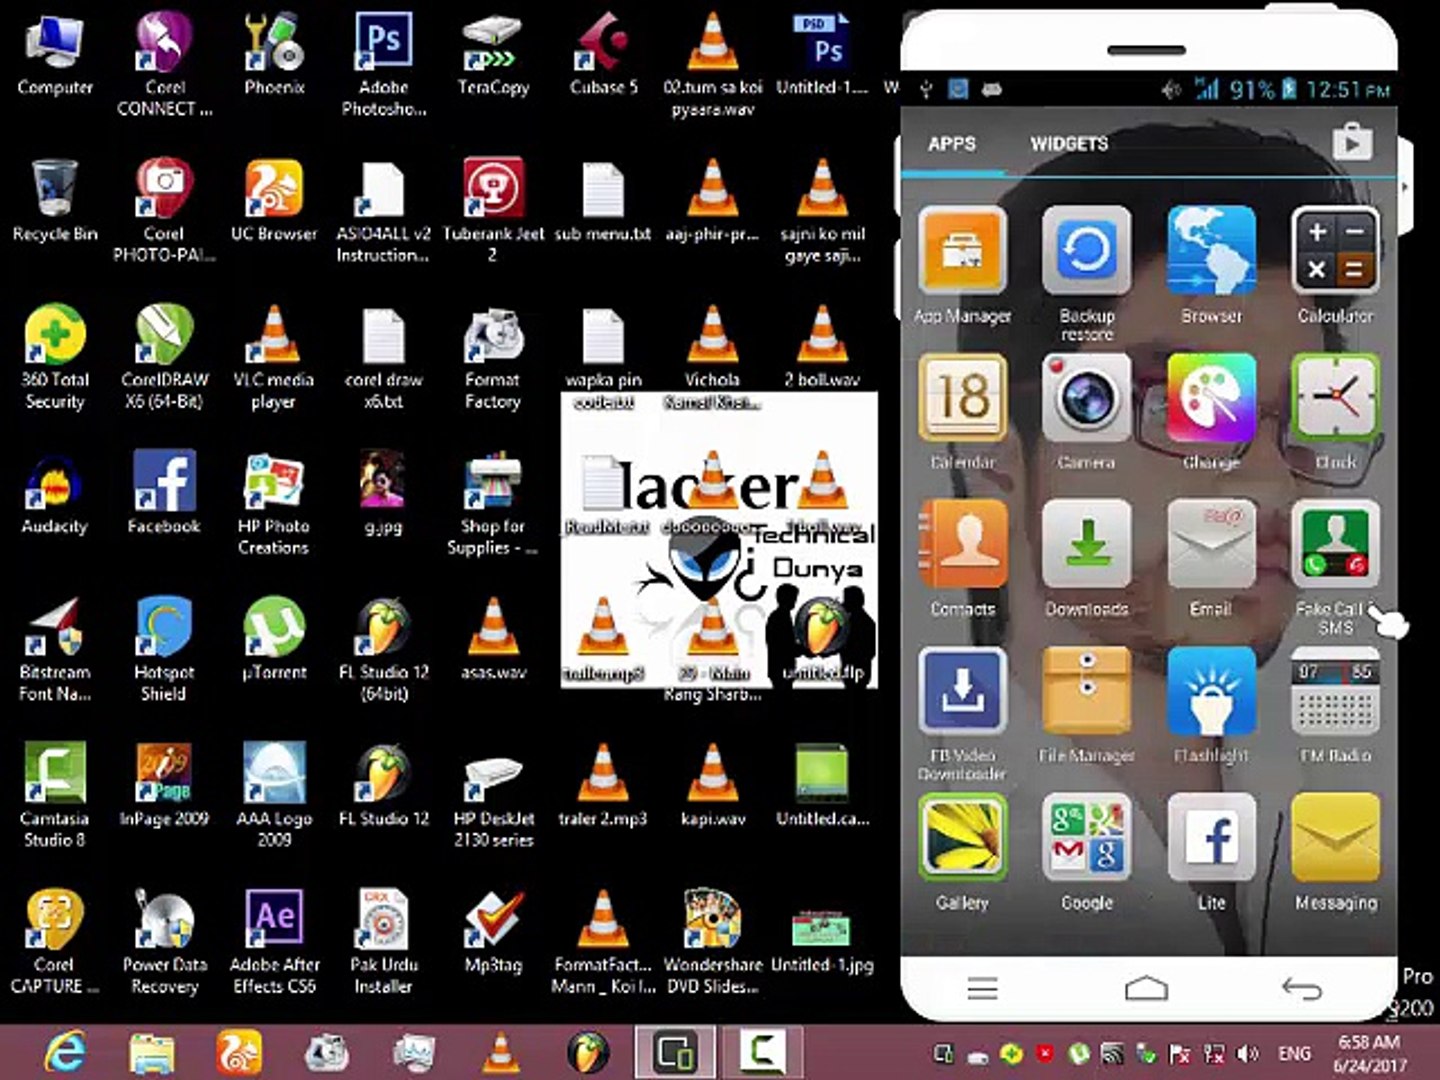Image resolution: width=1440 pixels, height=1080 pixels.
Task: Select the Format Factory desktop shortcut
Action: (x=493, y=358)
